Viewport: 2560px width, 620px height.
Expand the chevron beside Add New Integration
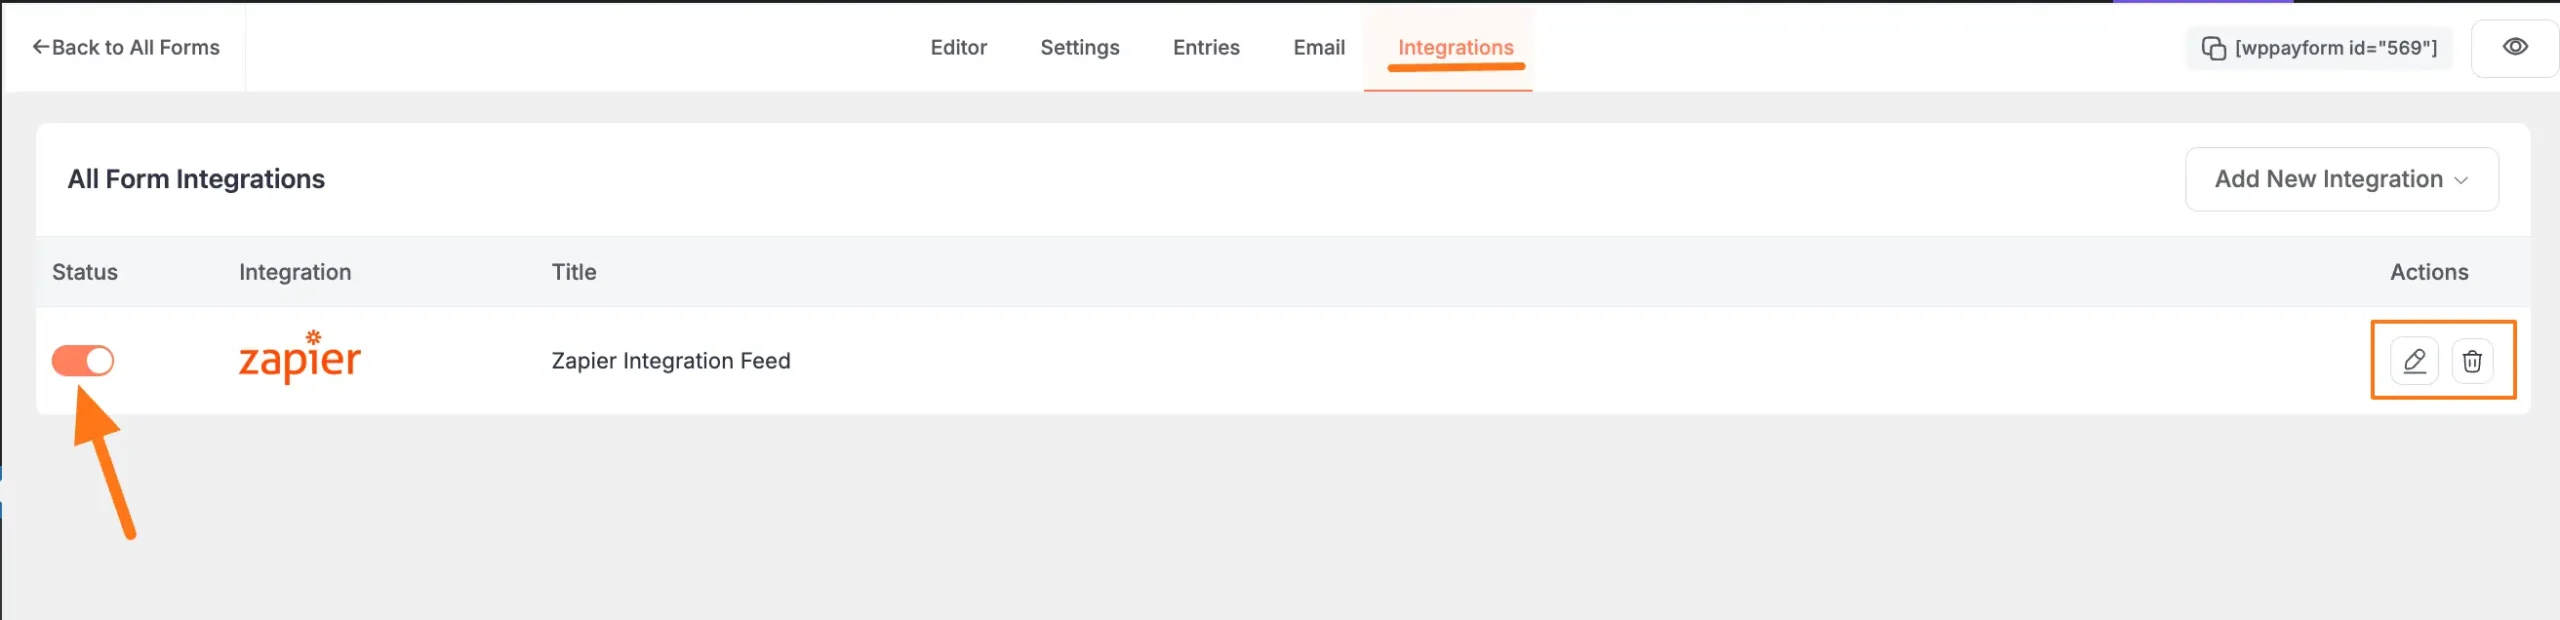[x=2461, y=180]
